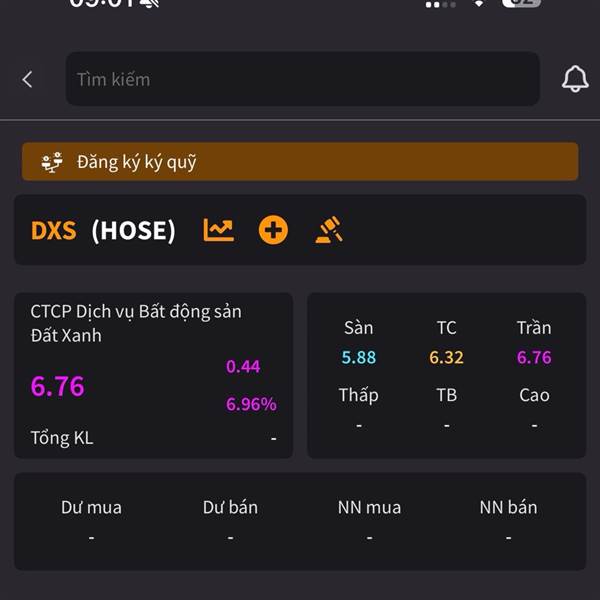
Task: Tap the Trần ceiling price 6.76
Action: pos(534,357)
